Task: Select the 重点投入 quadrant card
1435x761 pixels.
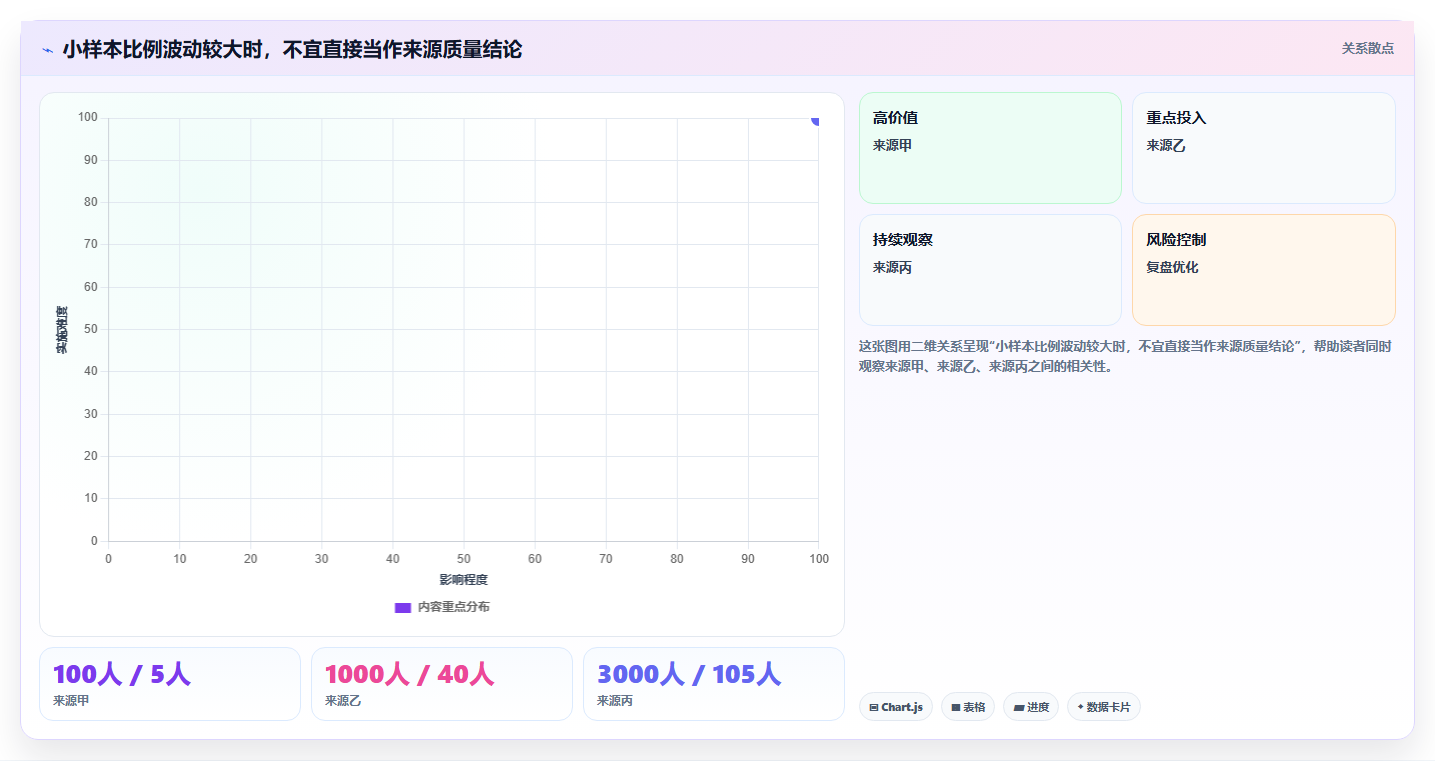Action: click(x=1263, y=148)
